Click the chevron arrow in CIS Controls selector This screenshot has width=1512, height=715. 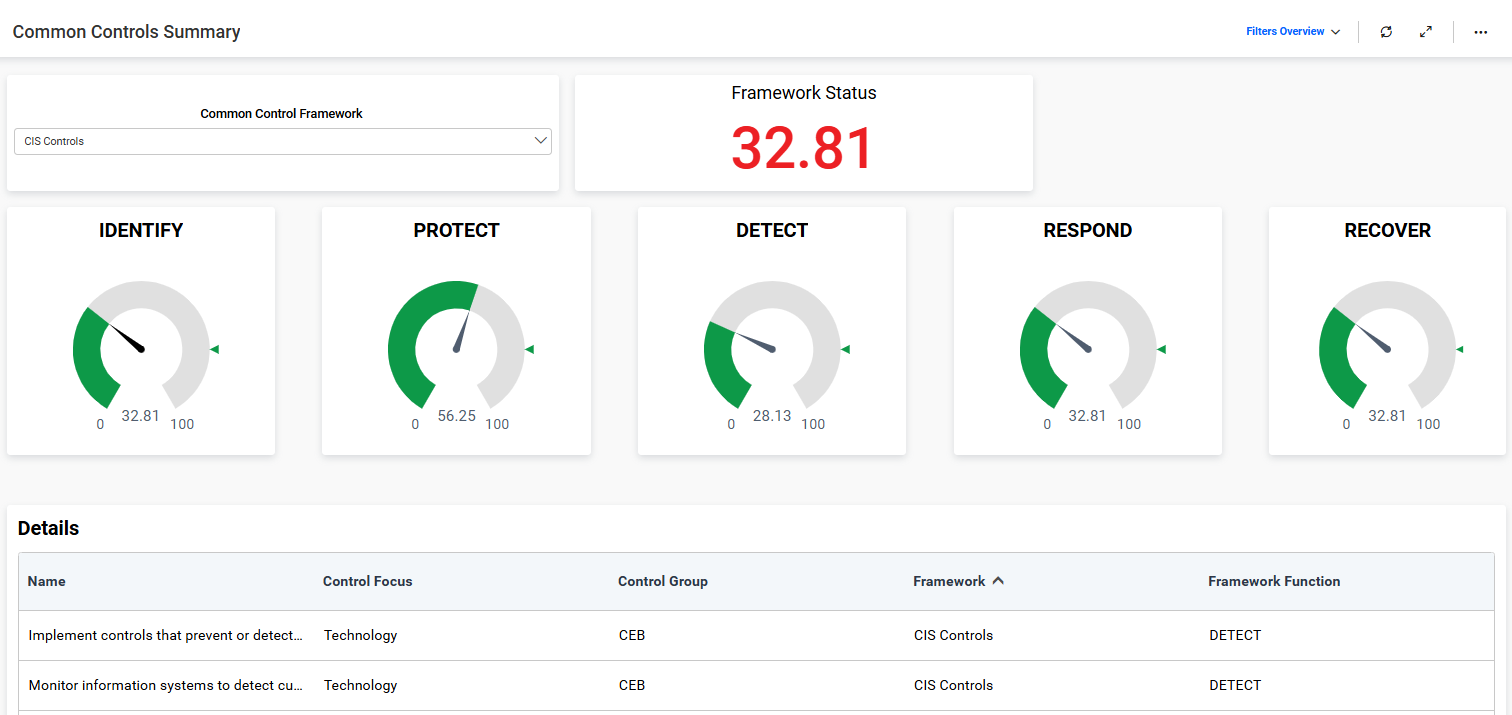click(541, 141)
